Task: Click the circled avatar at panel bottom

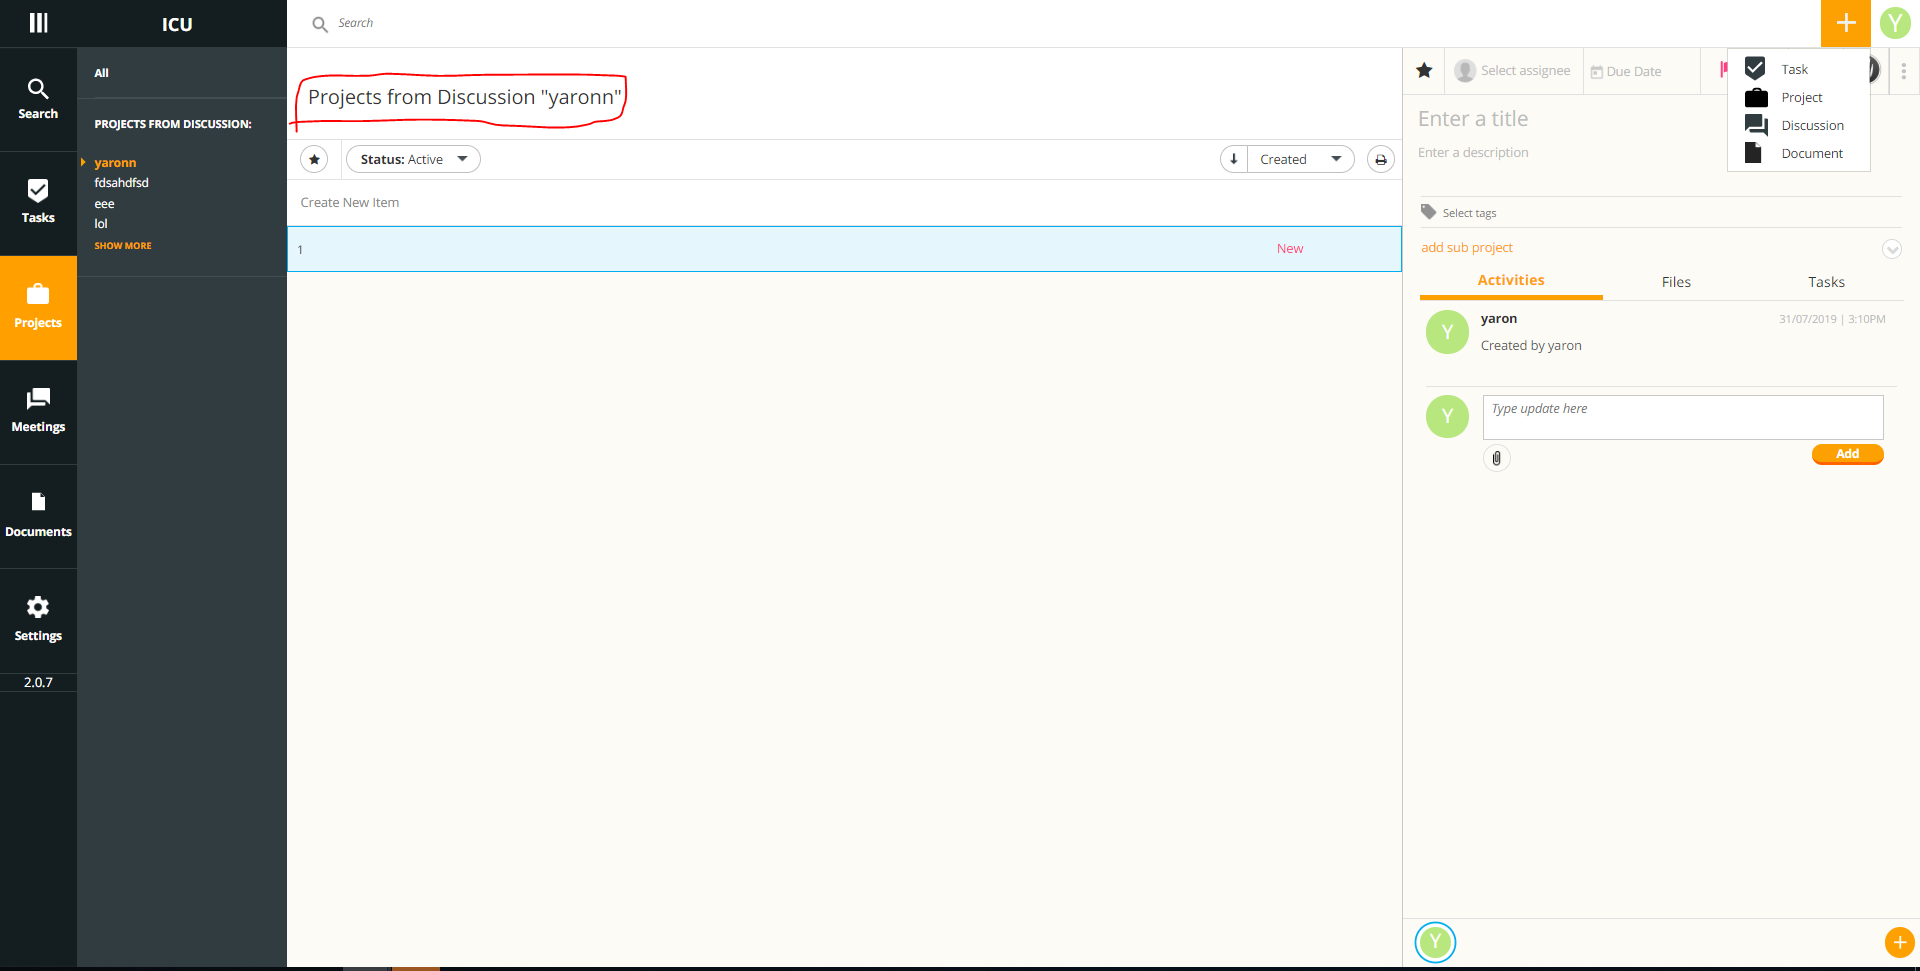Action: tap(1435, 942)
